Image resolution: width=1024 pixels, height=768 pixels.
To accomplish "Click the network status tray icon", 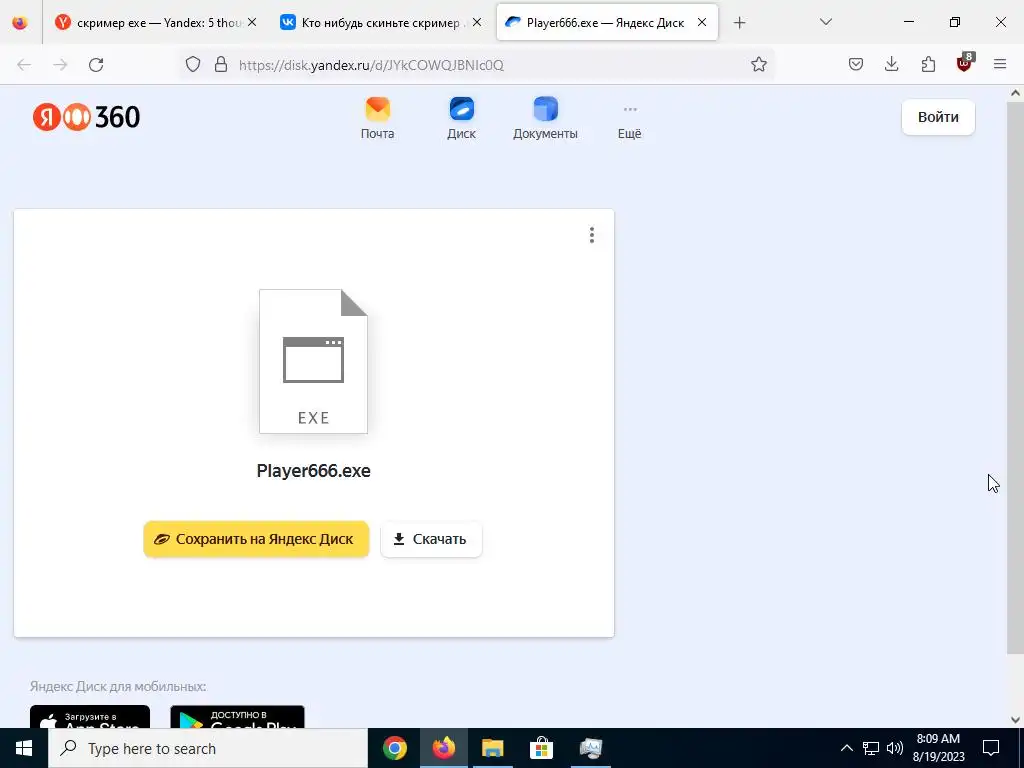I will point(871,748).
